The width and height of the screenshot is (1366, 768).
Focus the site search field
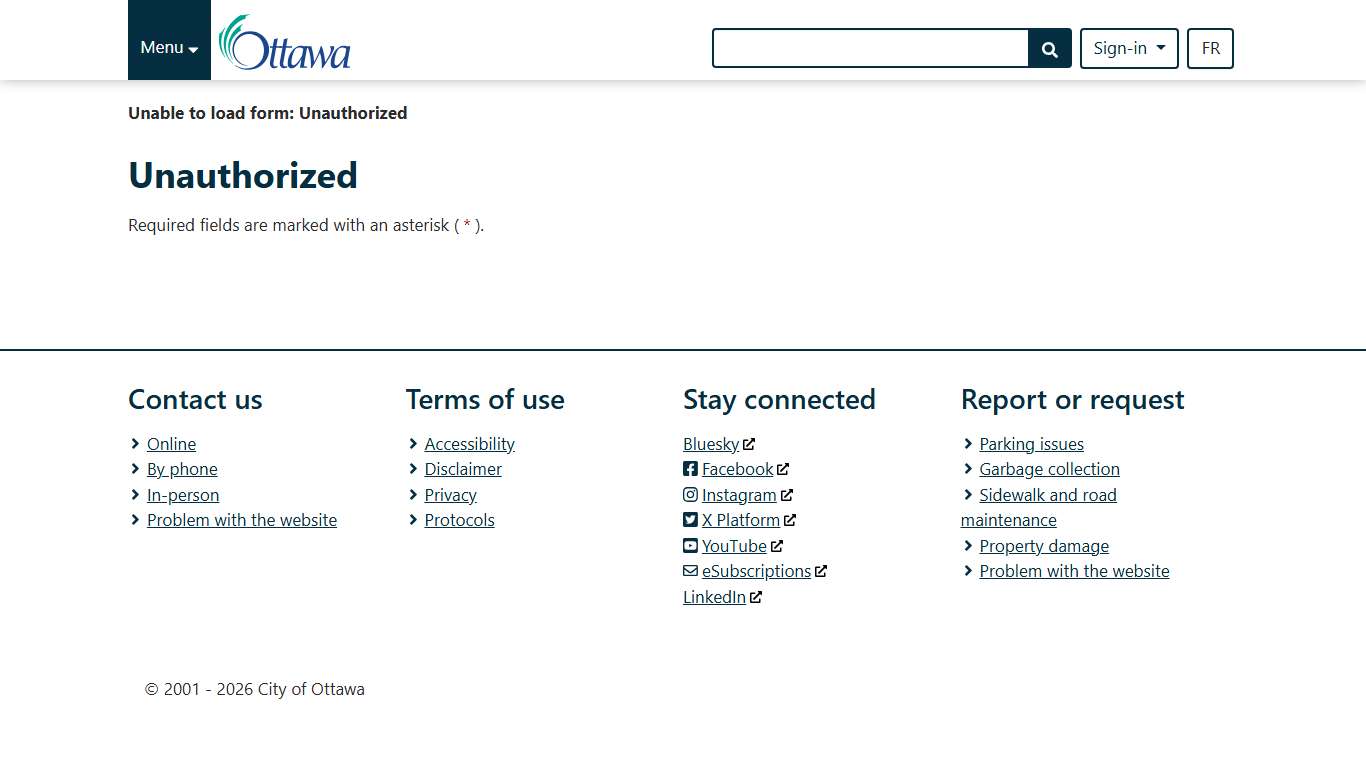click(870, 48)
